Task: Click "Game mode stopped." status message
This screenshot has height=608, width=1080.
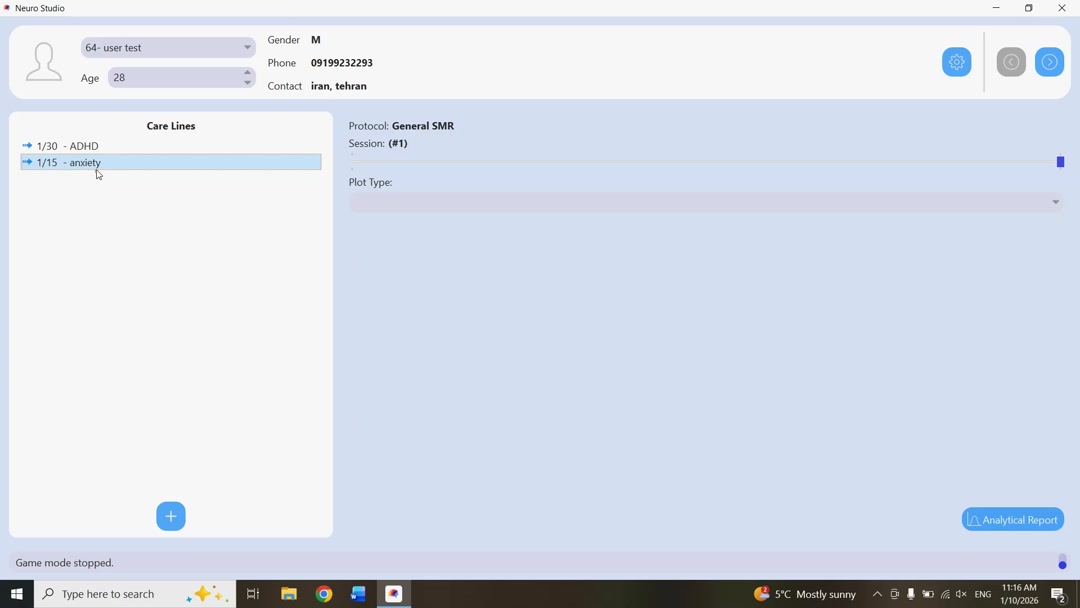Action: [x=65, y=563]
